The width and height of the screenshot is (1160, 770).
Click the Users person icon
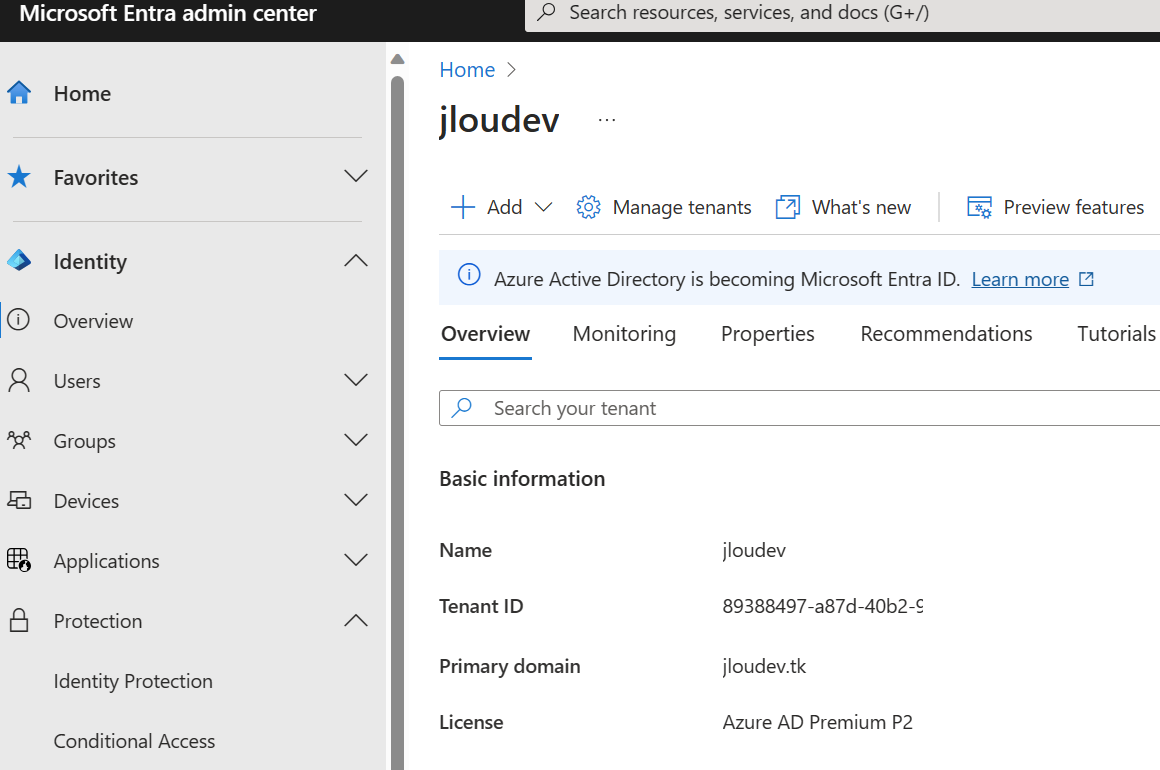tap(18, 380)
